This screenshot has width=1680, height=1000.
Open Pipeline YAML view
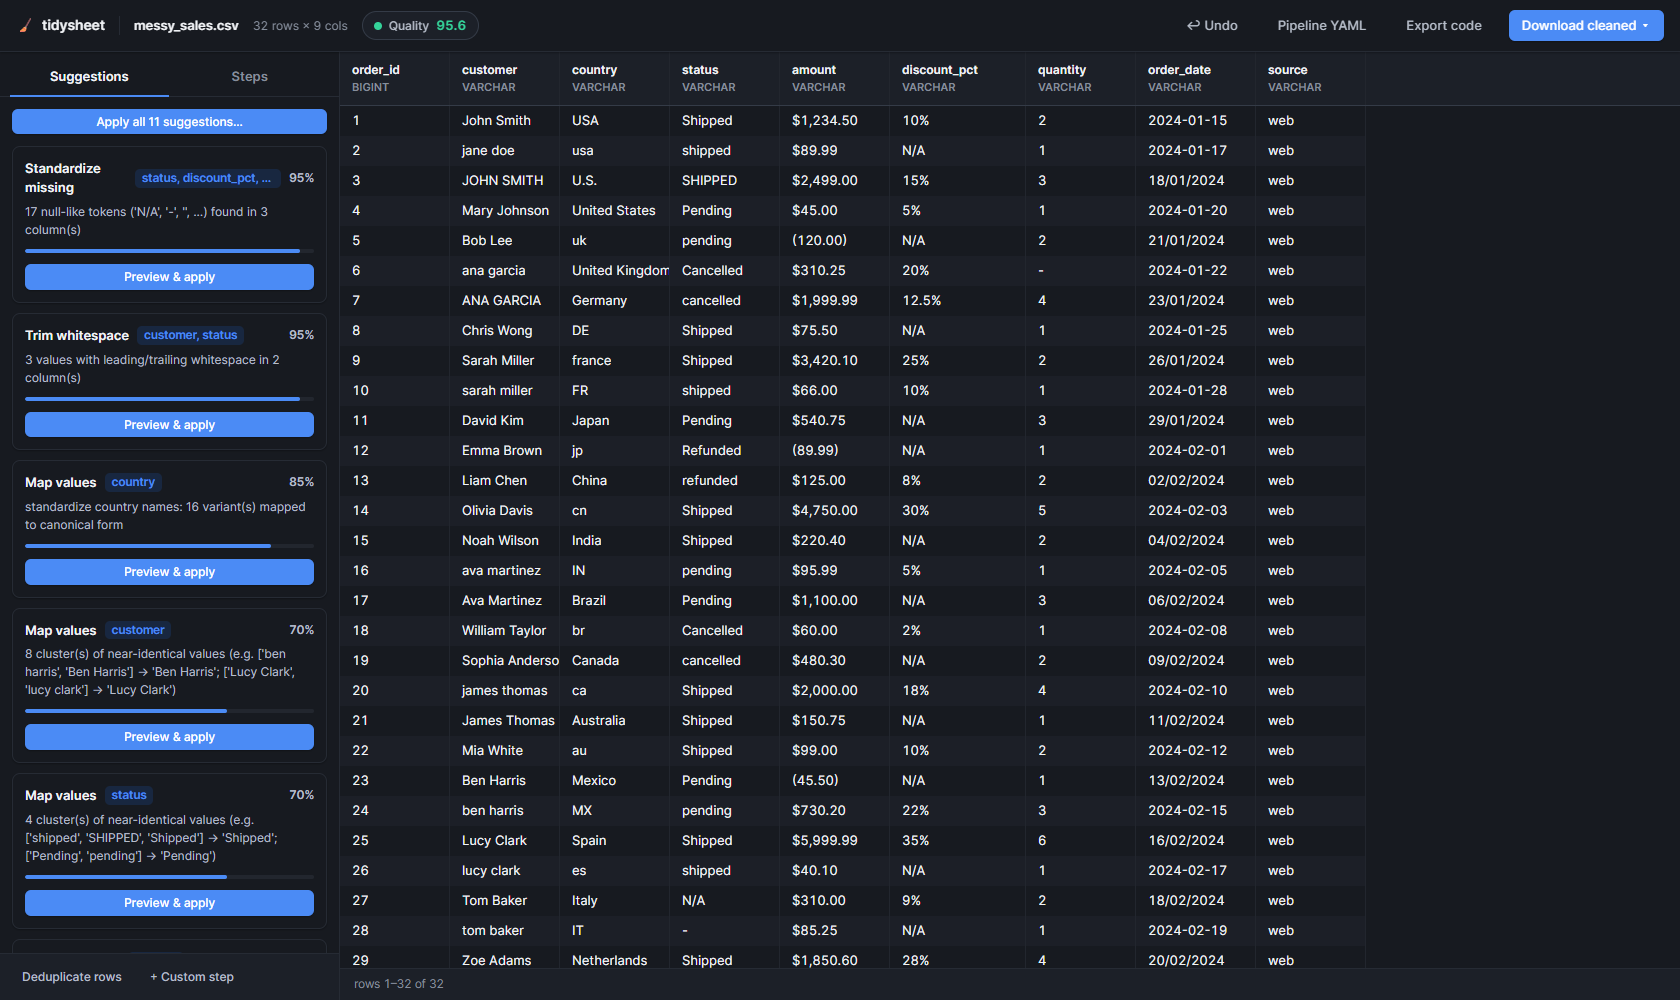[x=1321, y=26]
